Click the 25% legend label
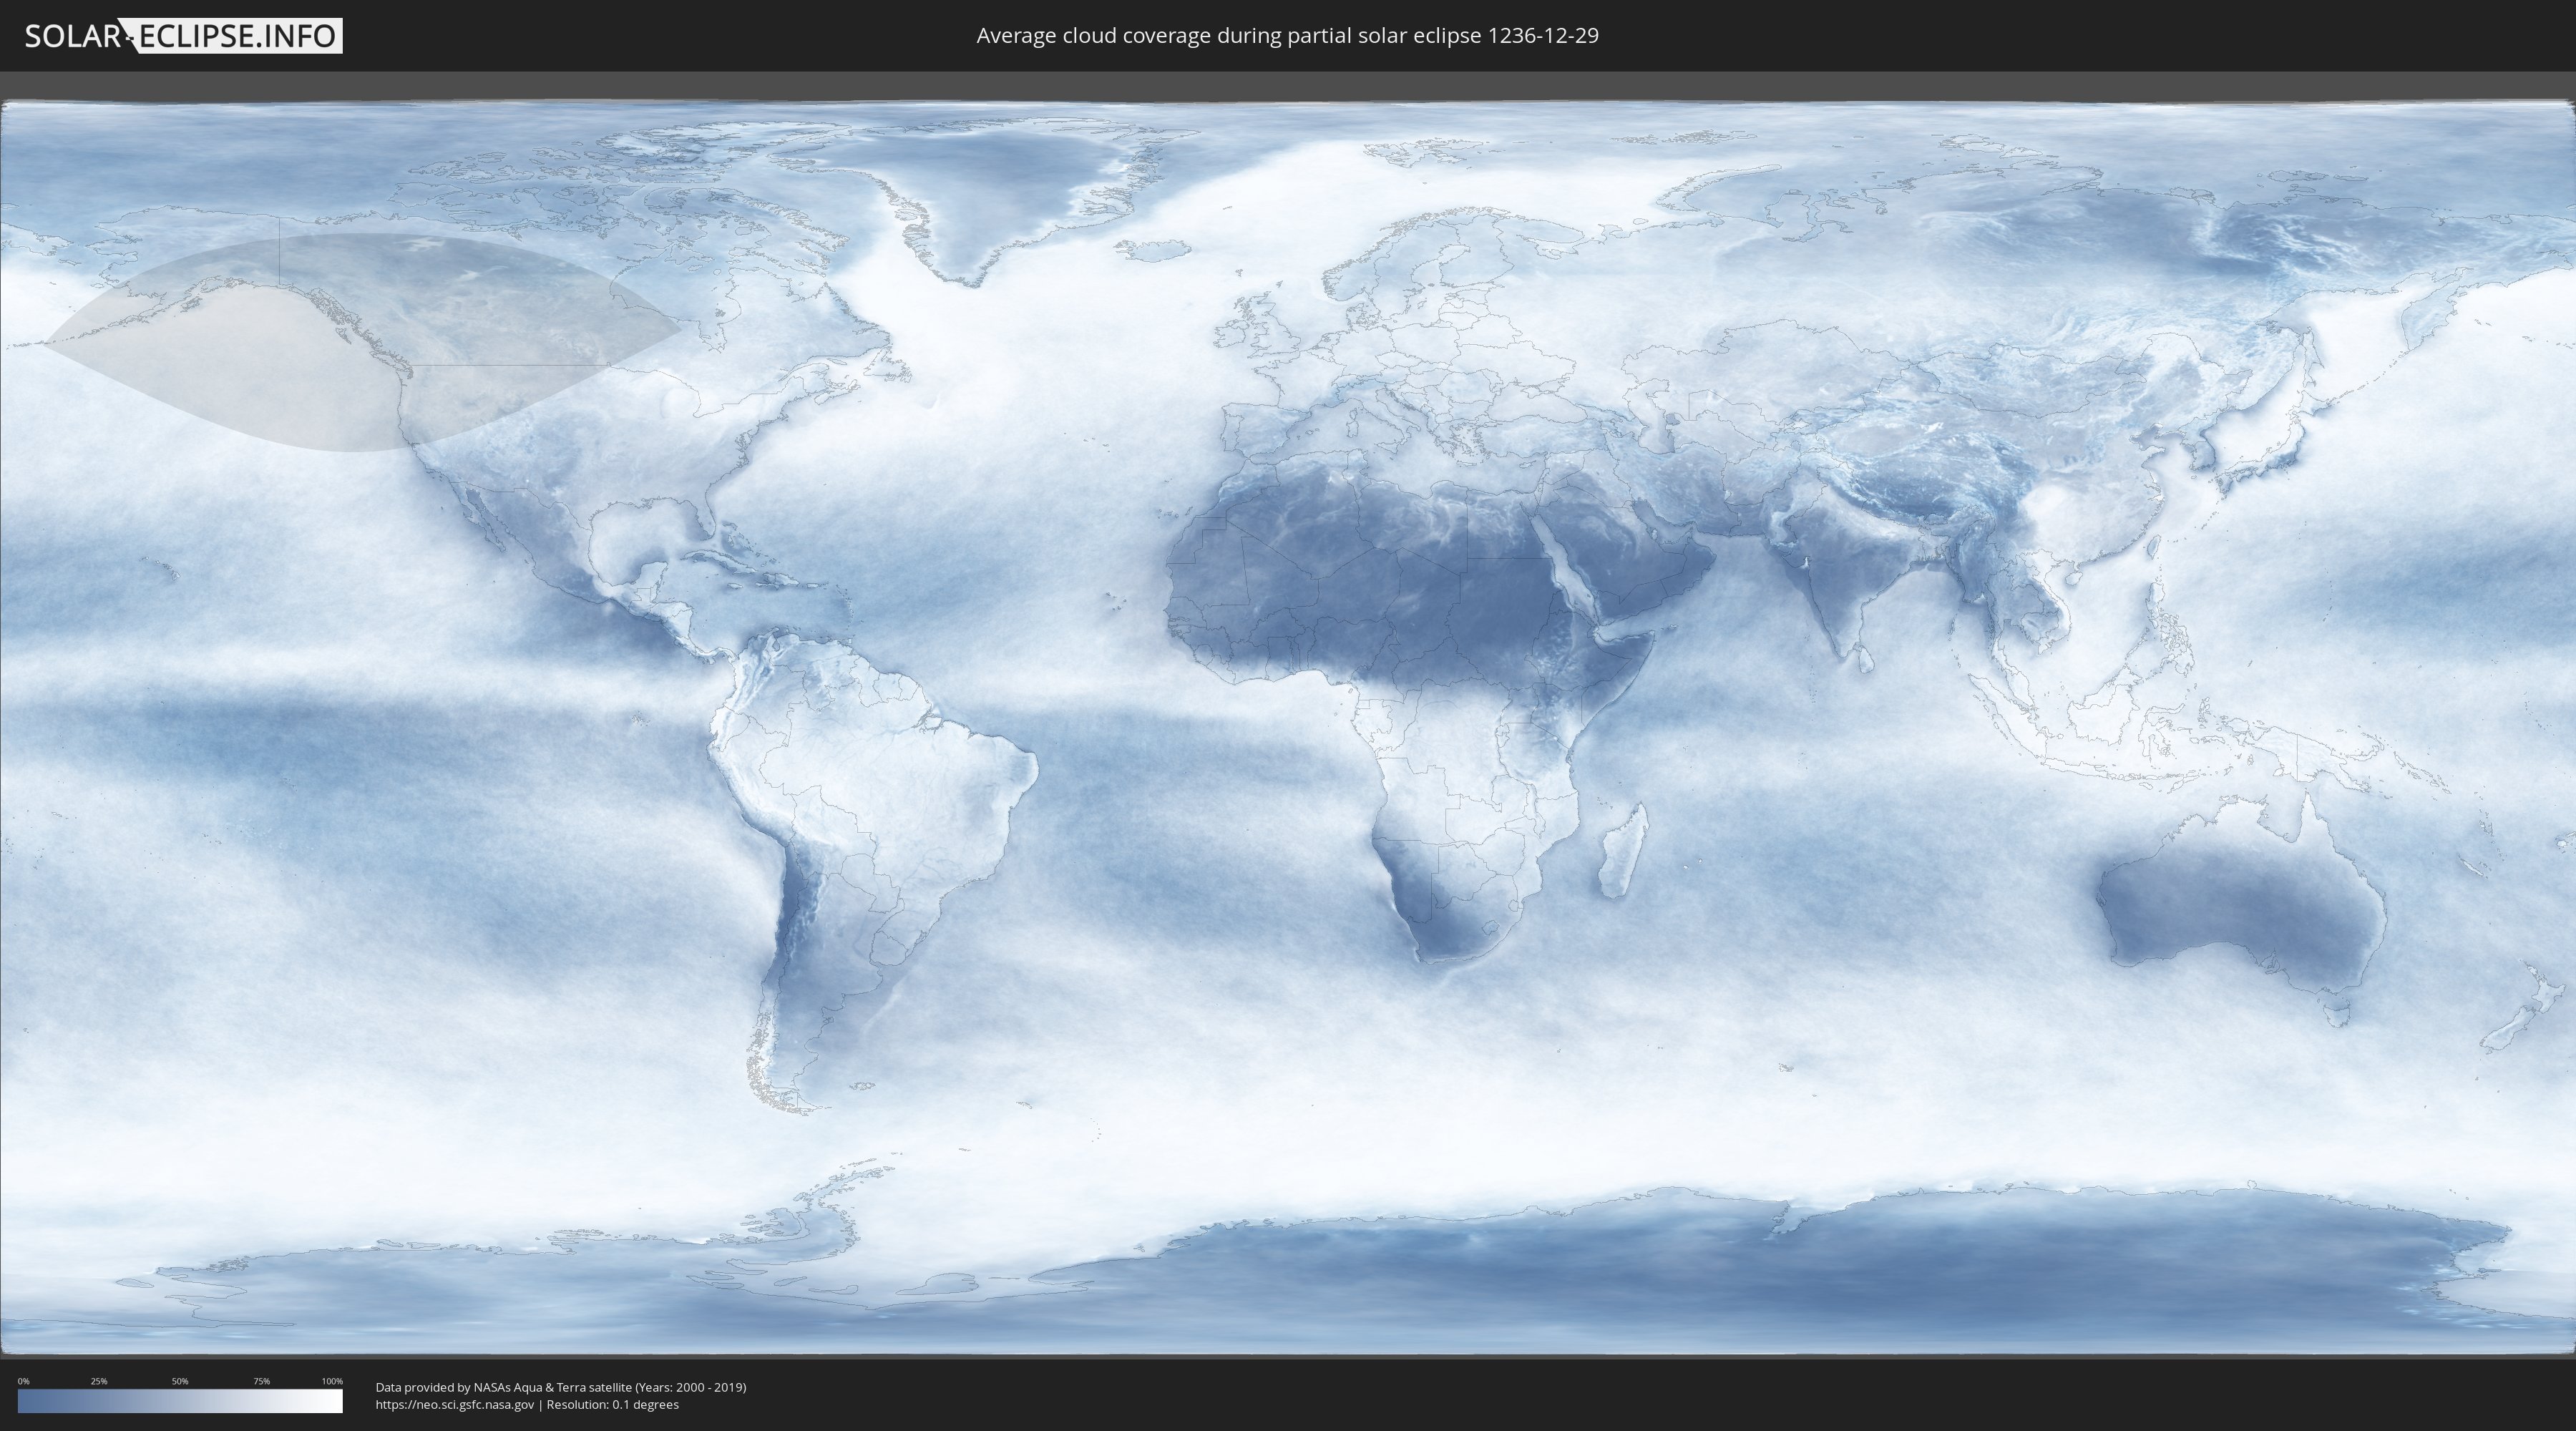2576x1431 pixels. (99, 1381)
